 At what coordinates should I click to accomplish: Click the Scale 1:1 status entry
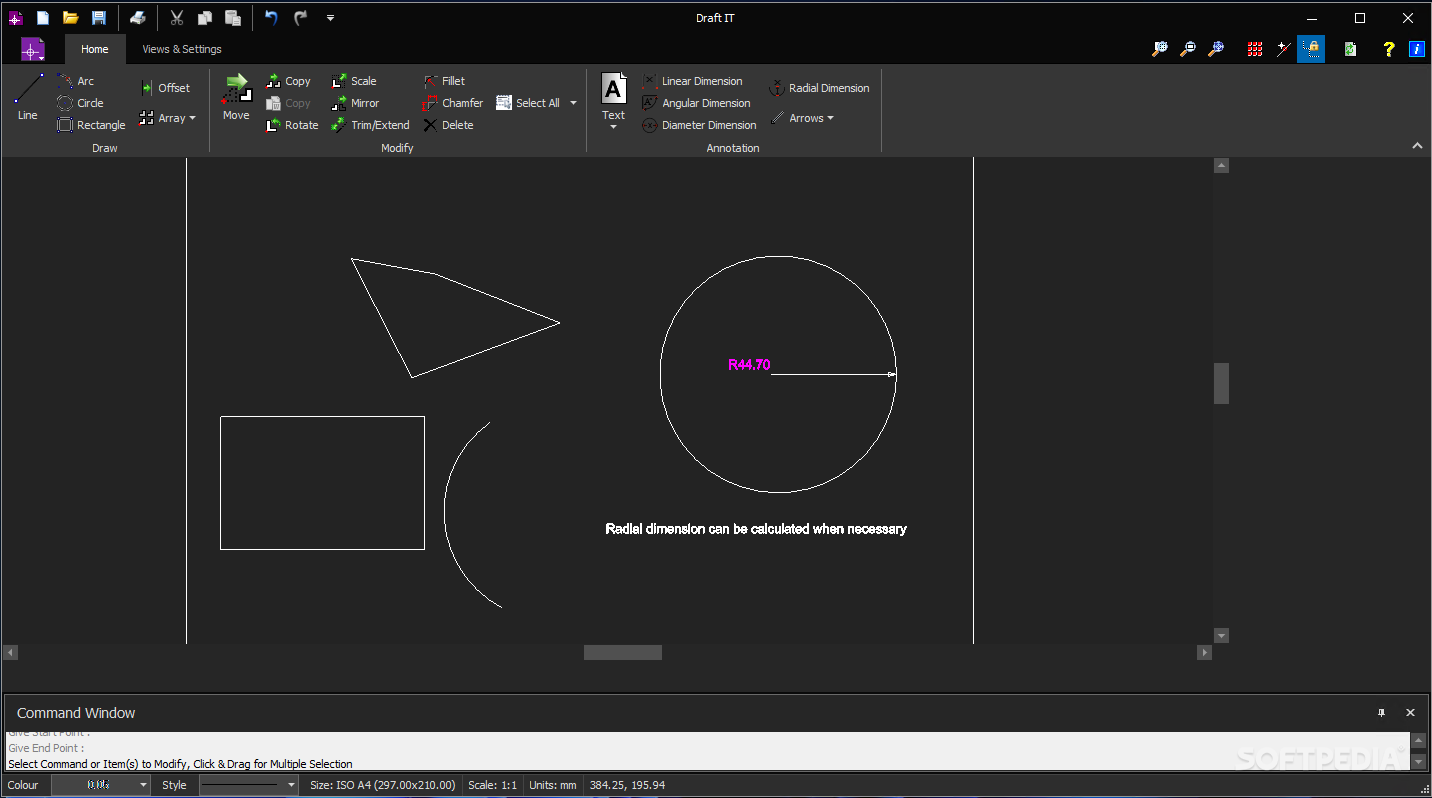pyautogui.click(x=492, y=785)
